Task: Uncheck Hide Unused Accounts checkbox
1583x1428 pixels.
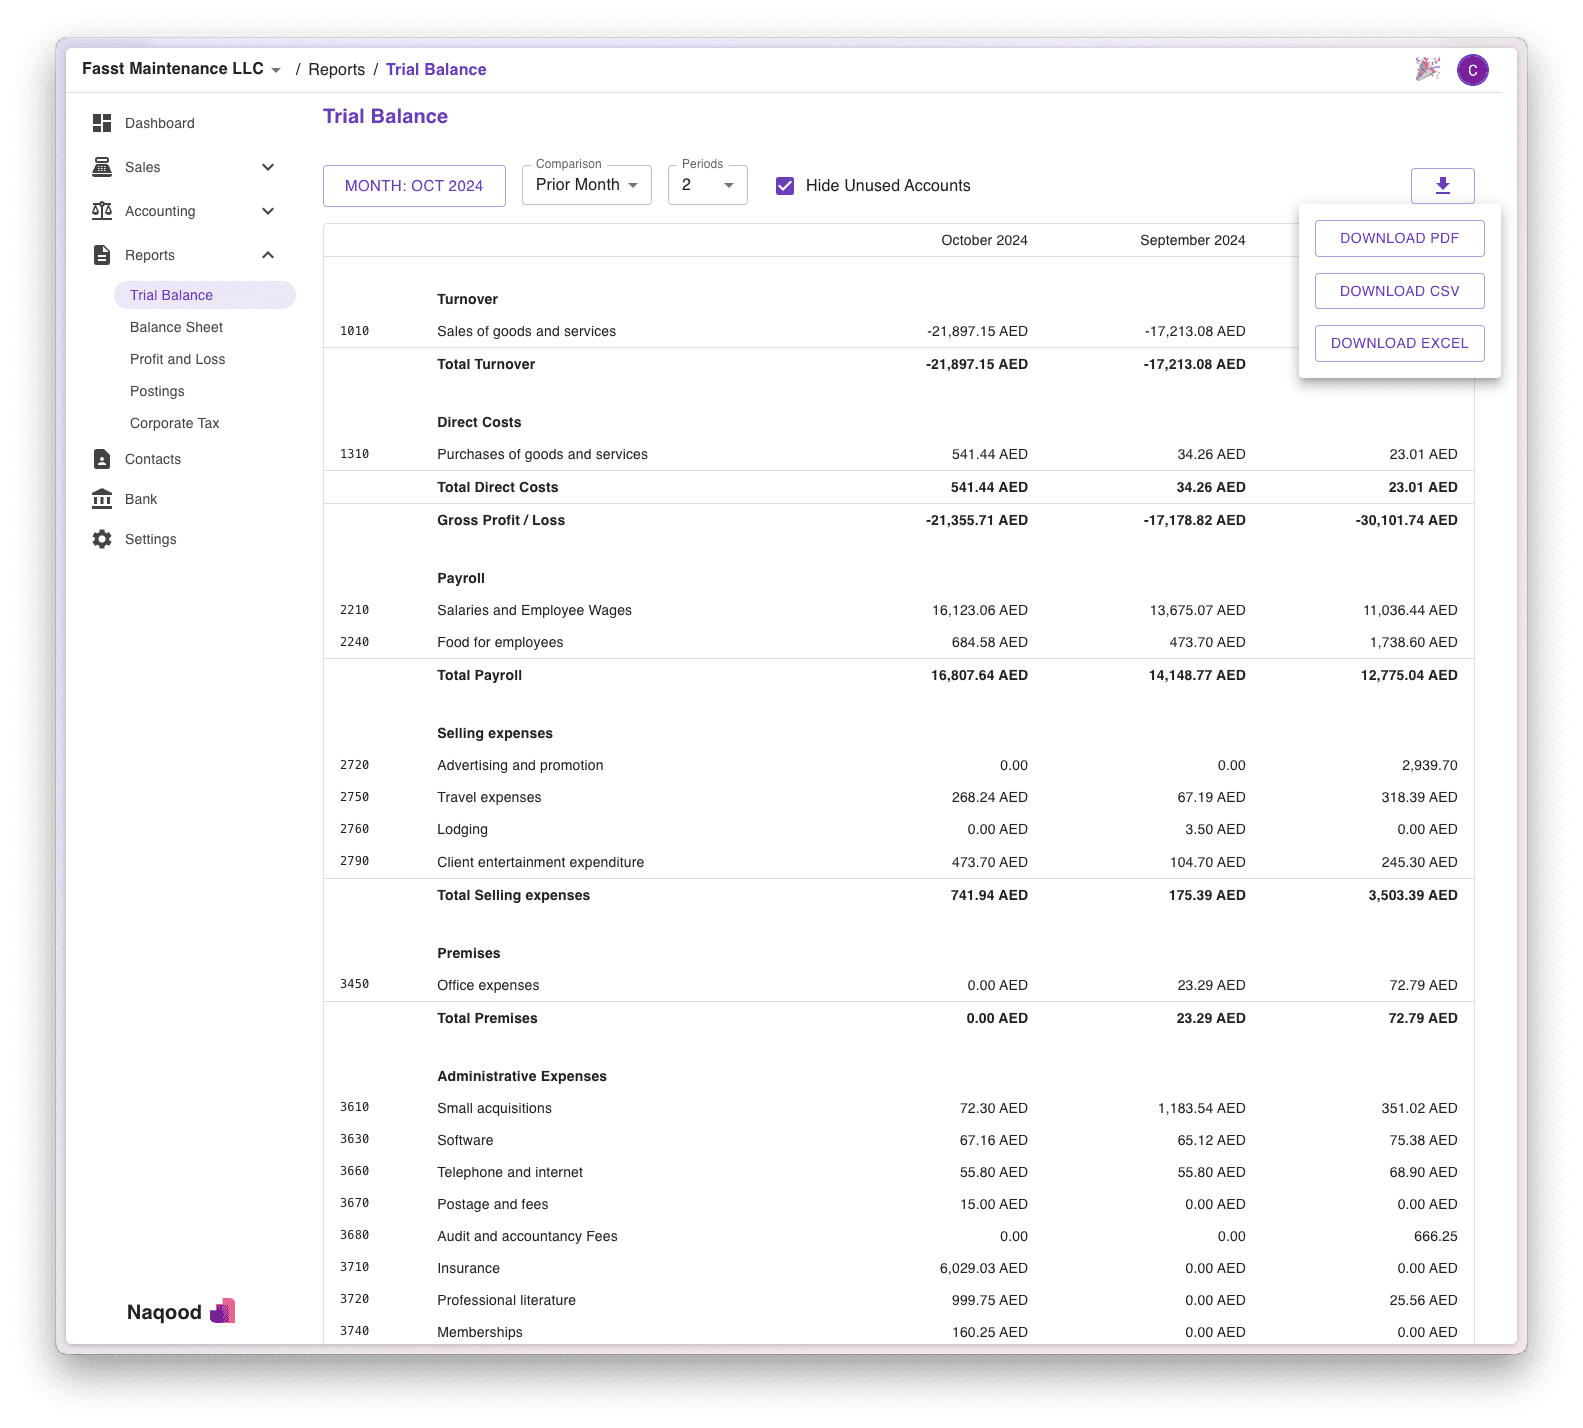Action: pos(785,186)
